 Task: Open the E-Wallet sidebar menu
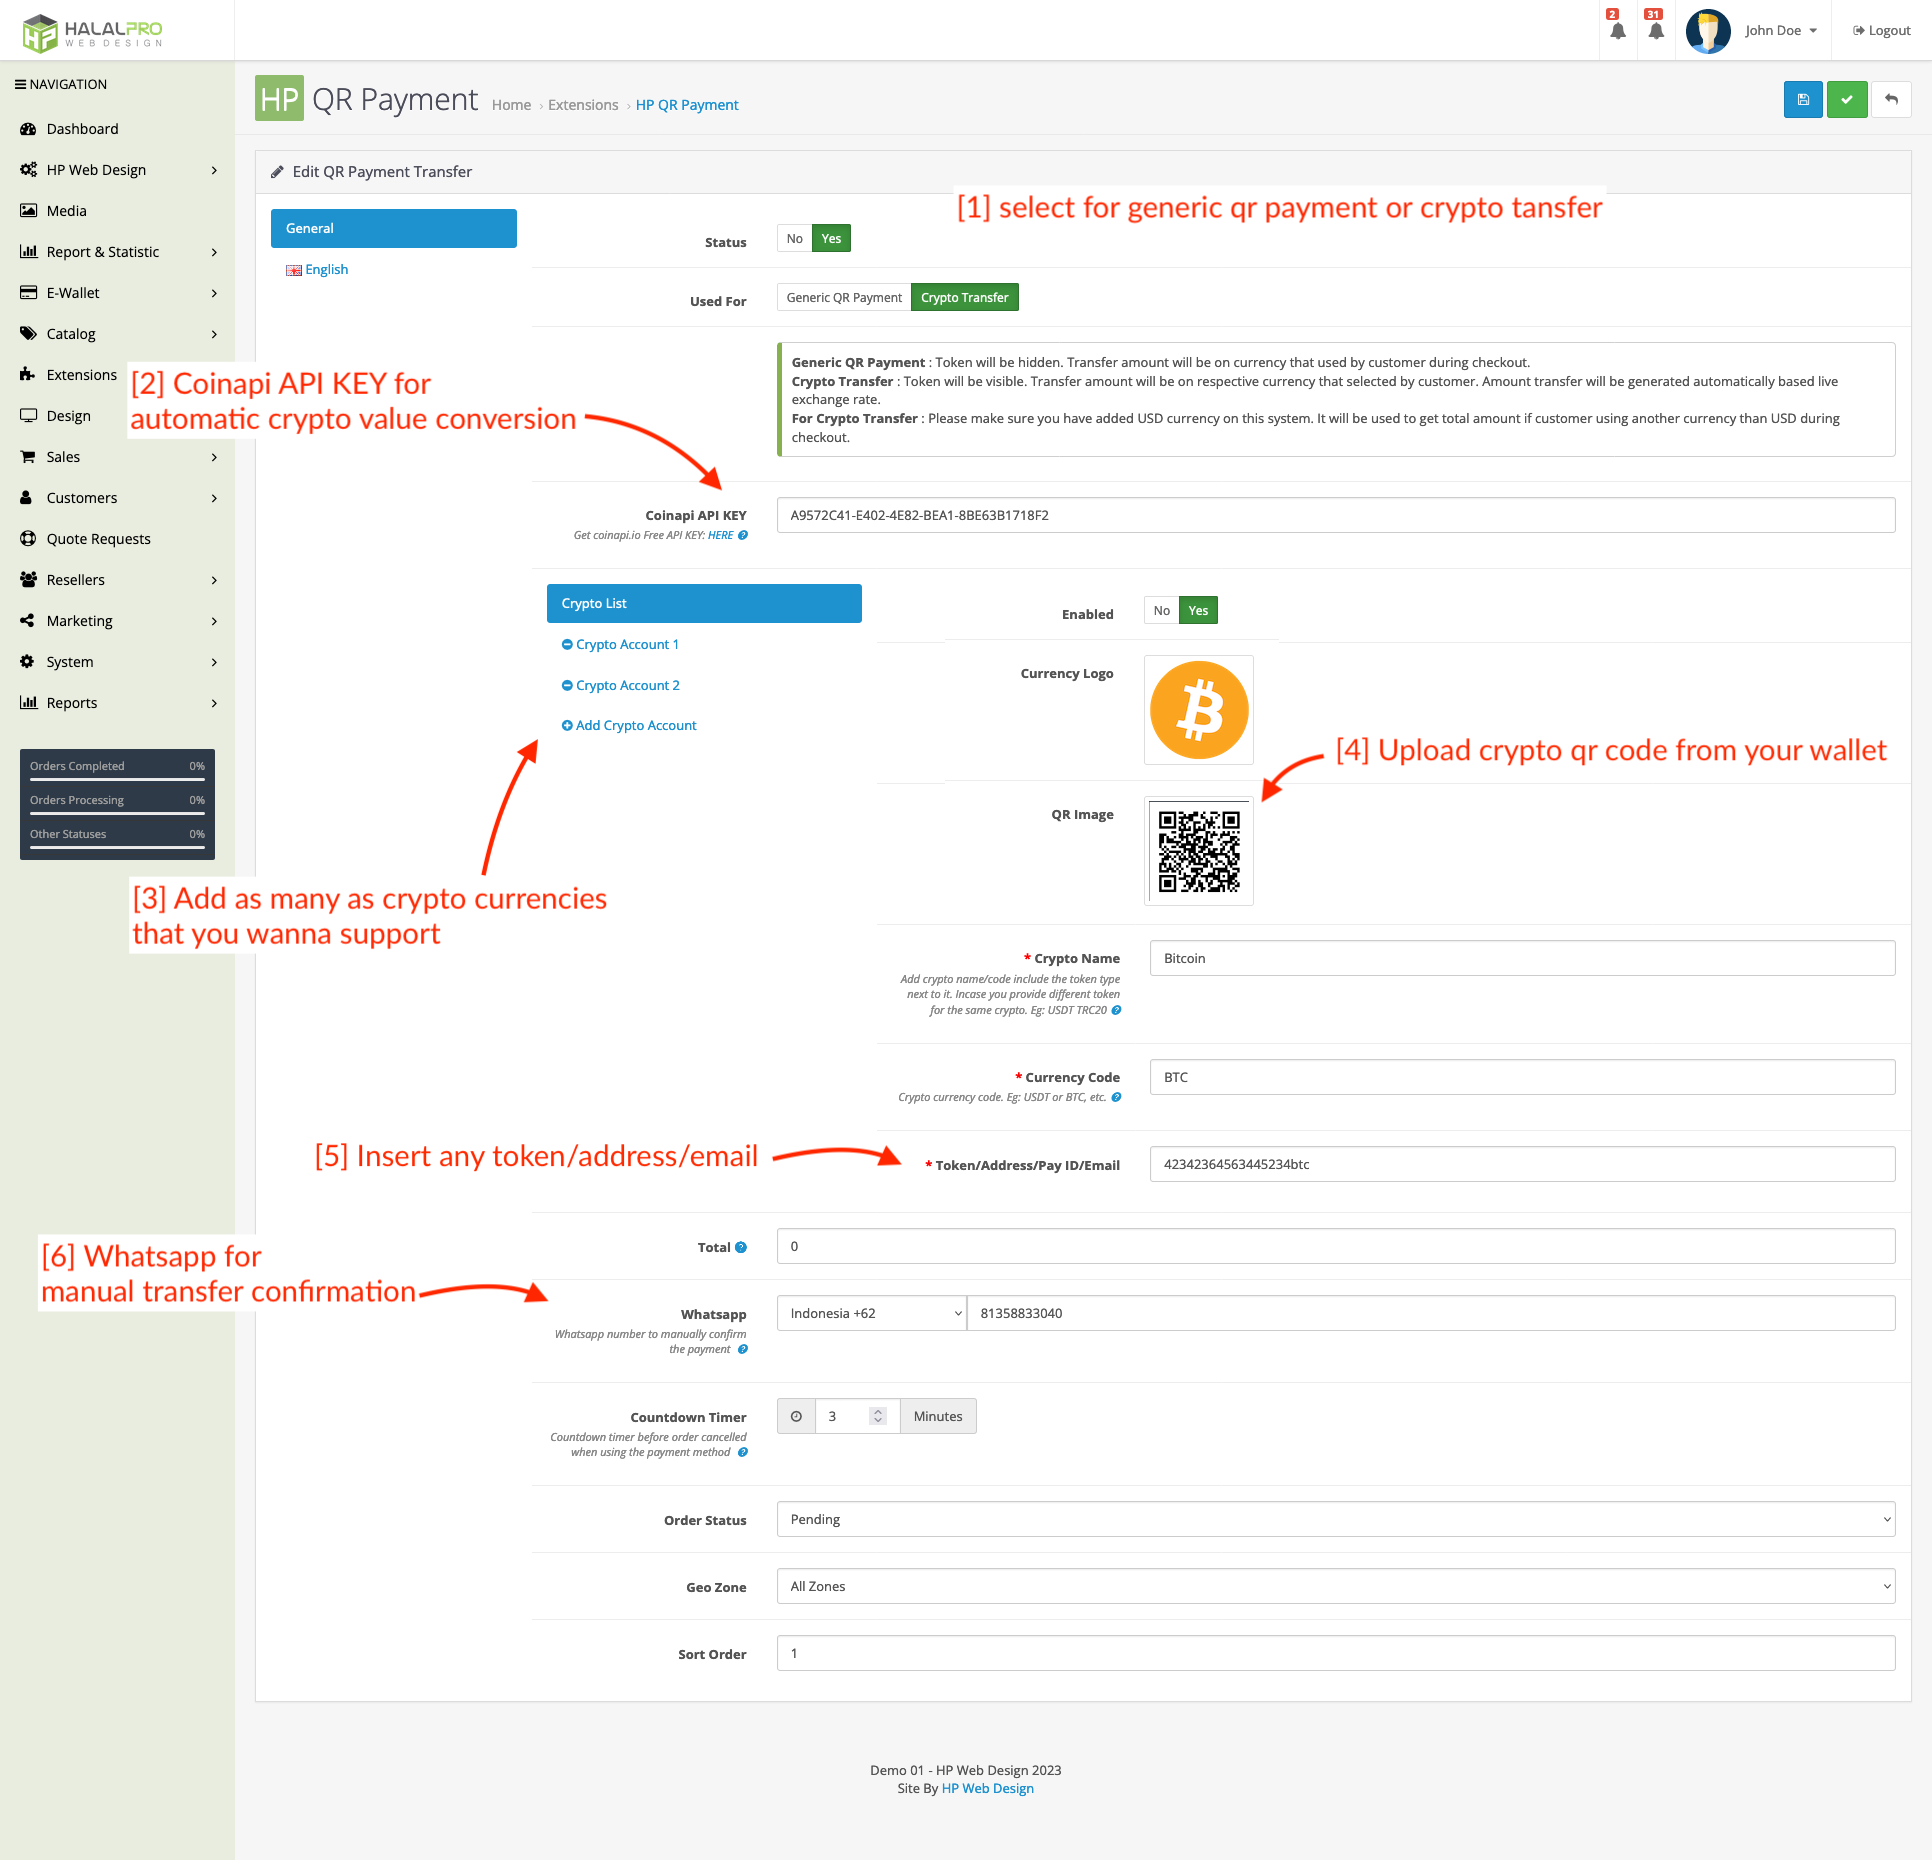(x=72, y=292)
